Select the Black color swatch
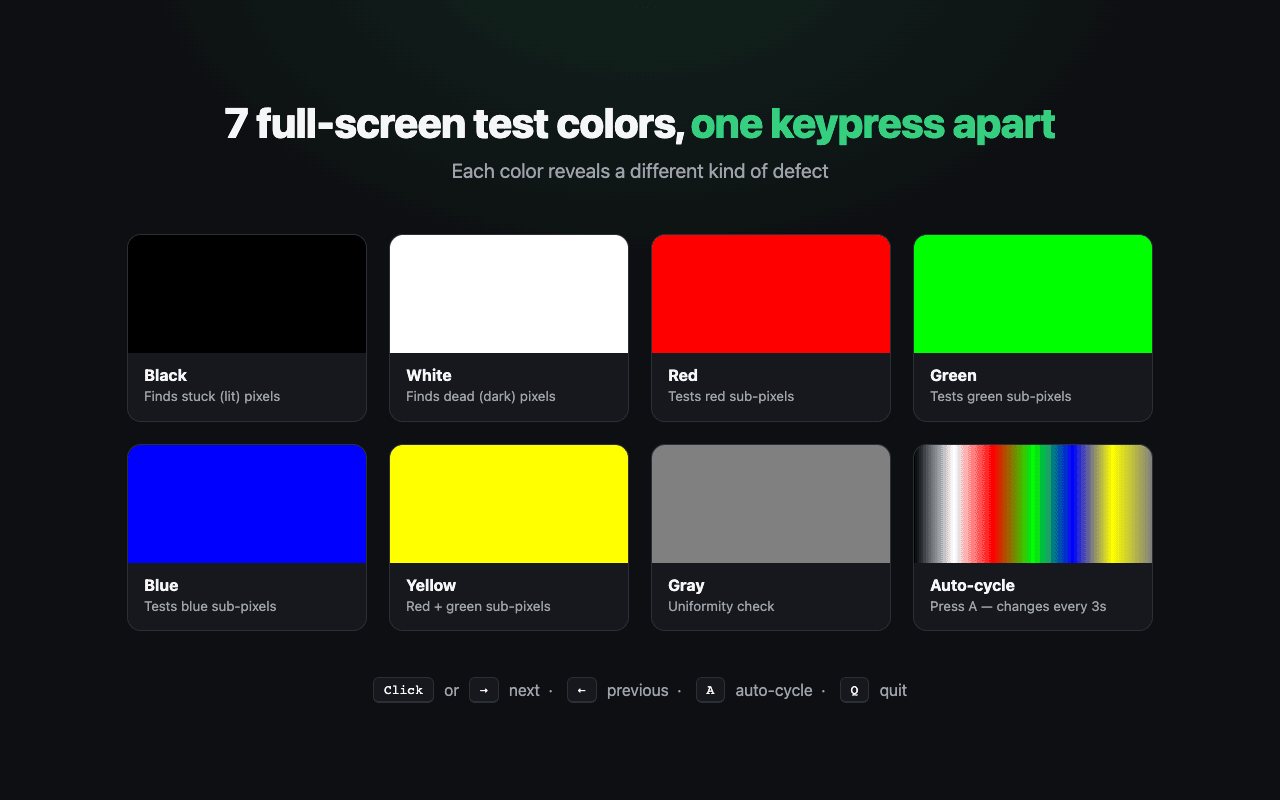This screenshot has height=800, width=1280. pos(247,294)
